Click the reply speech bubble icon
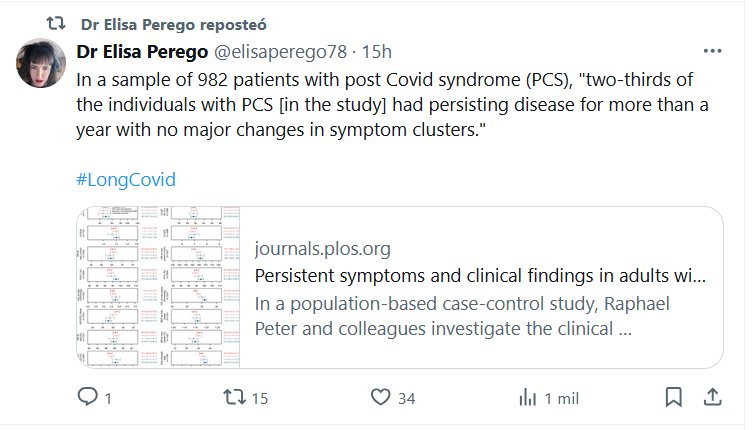Image resolution: width=756 pixels, height=430 pixels. (89, 398)
